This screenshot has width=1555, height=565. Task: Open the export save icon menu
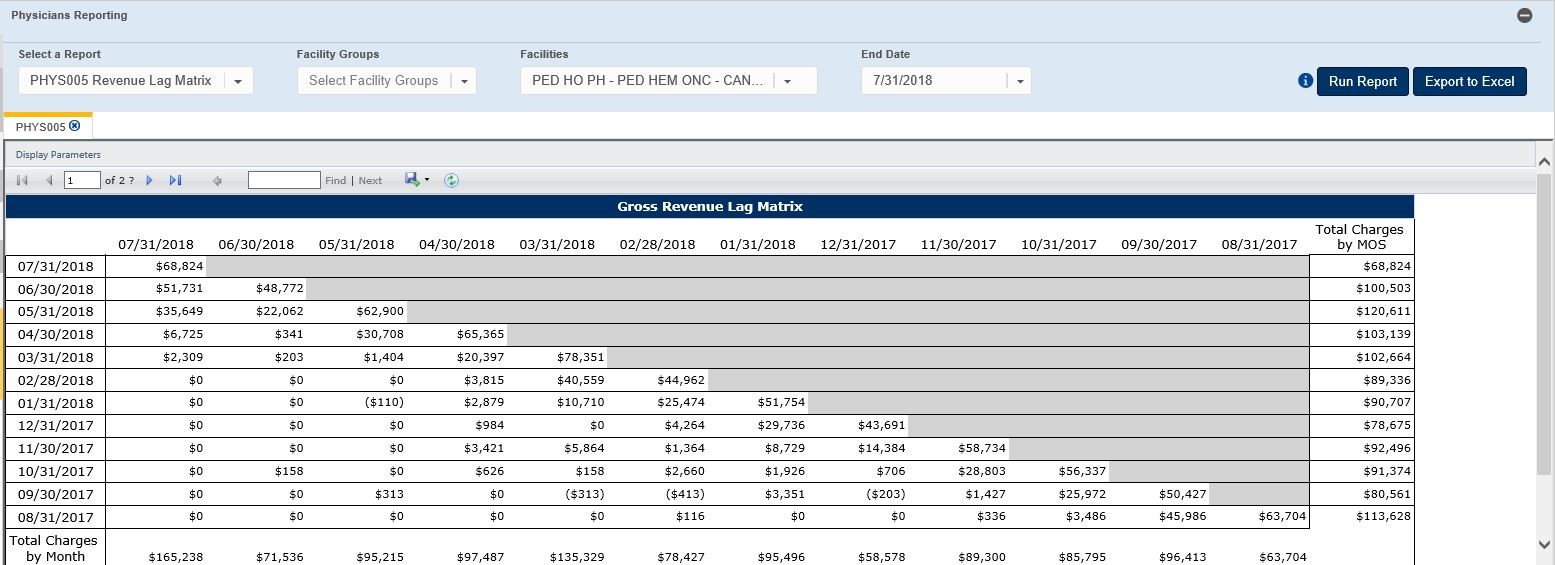(x=416, y=180)
